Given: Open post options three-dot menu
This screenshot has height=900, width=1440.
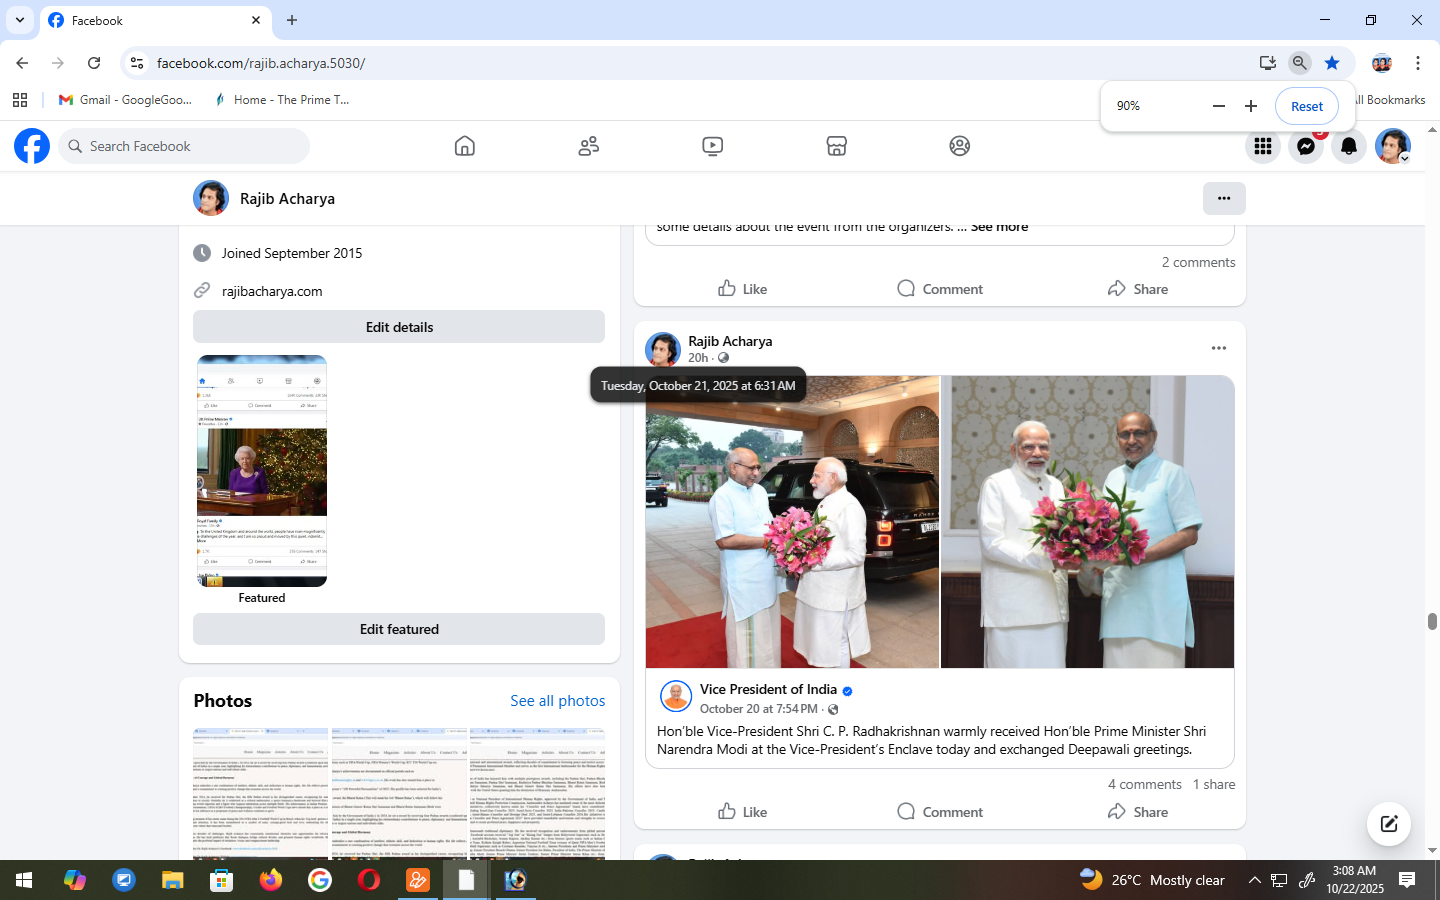Looking at the screenshot, I should [1218, 348].
